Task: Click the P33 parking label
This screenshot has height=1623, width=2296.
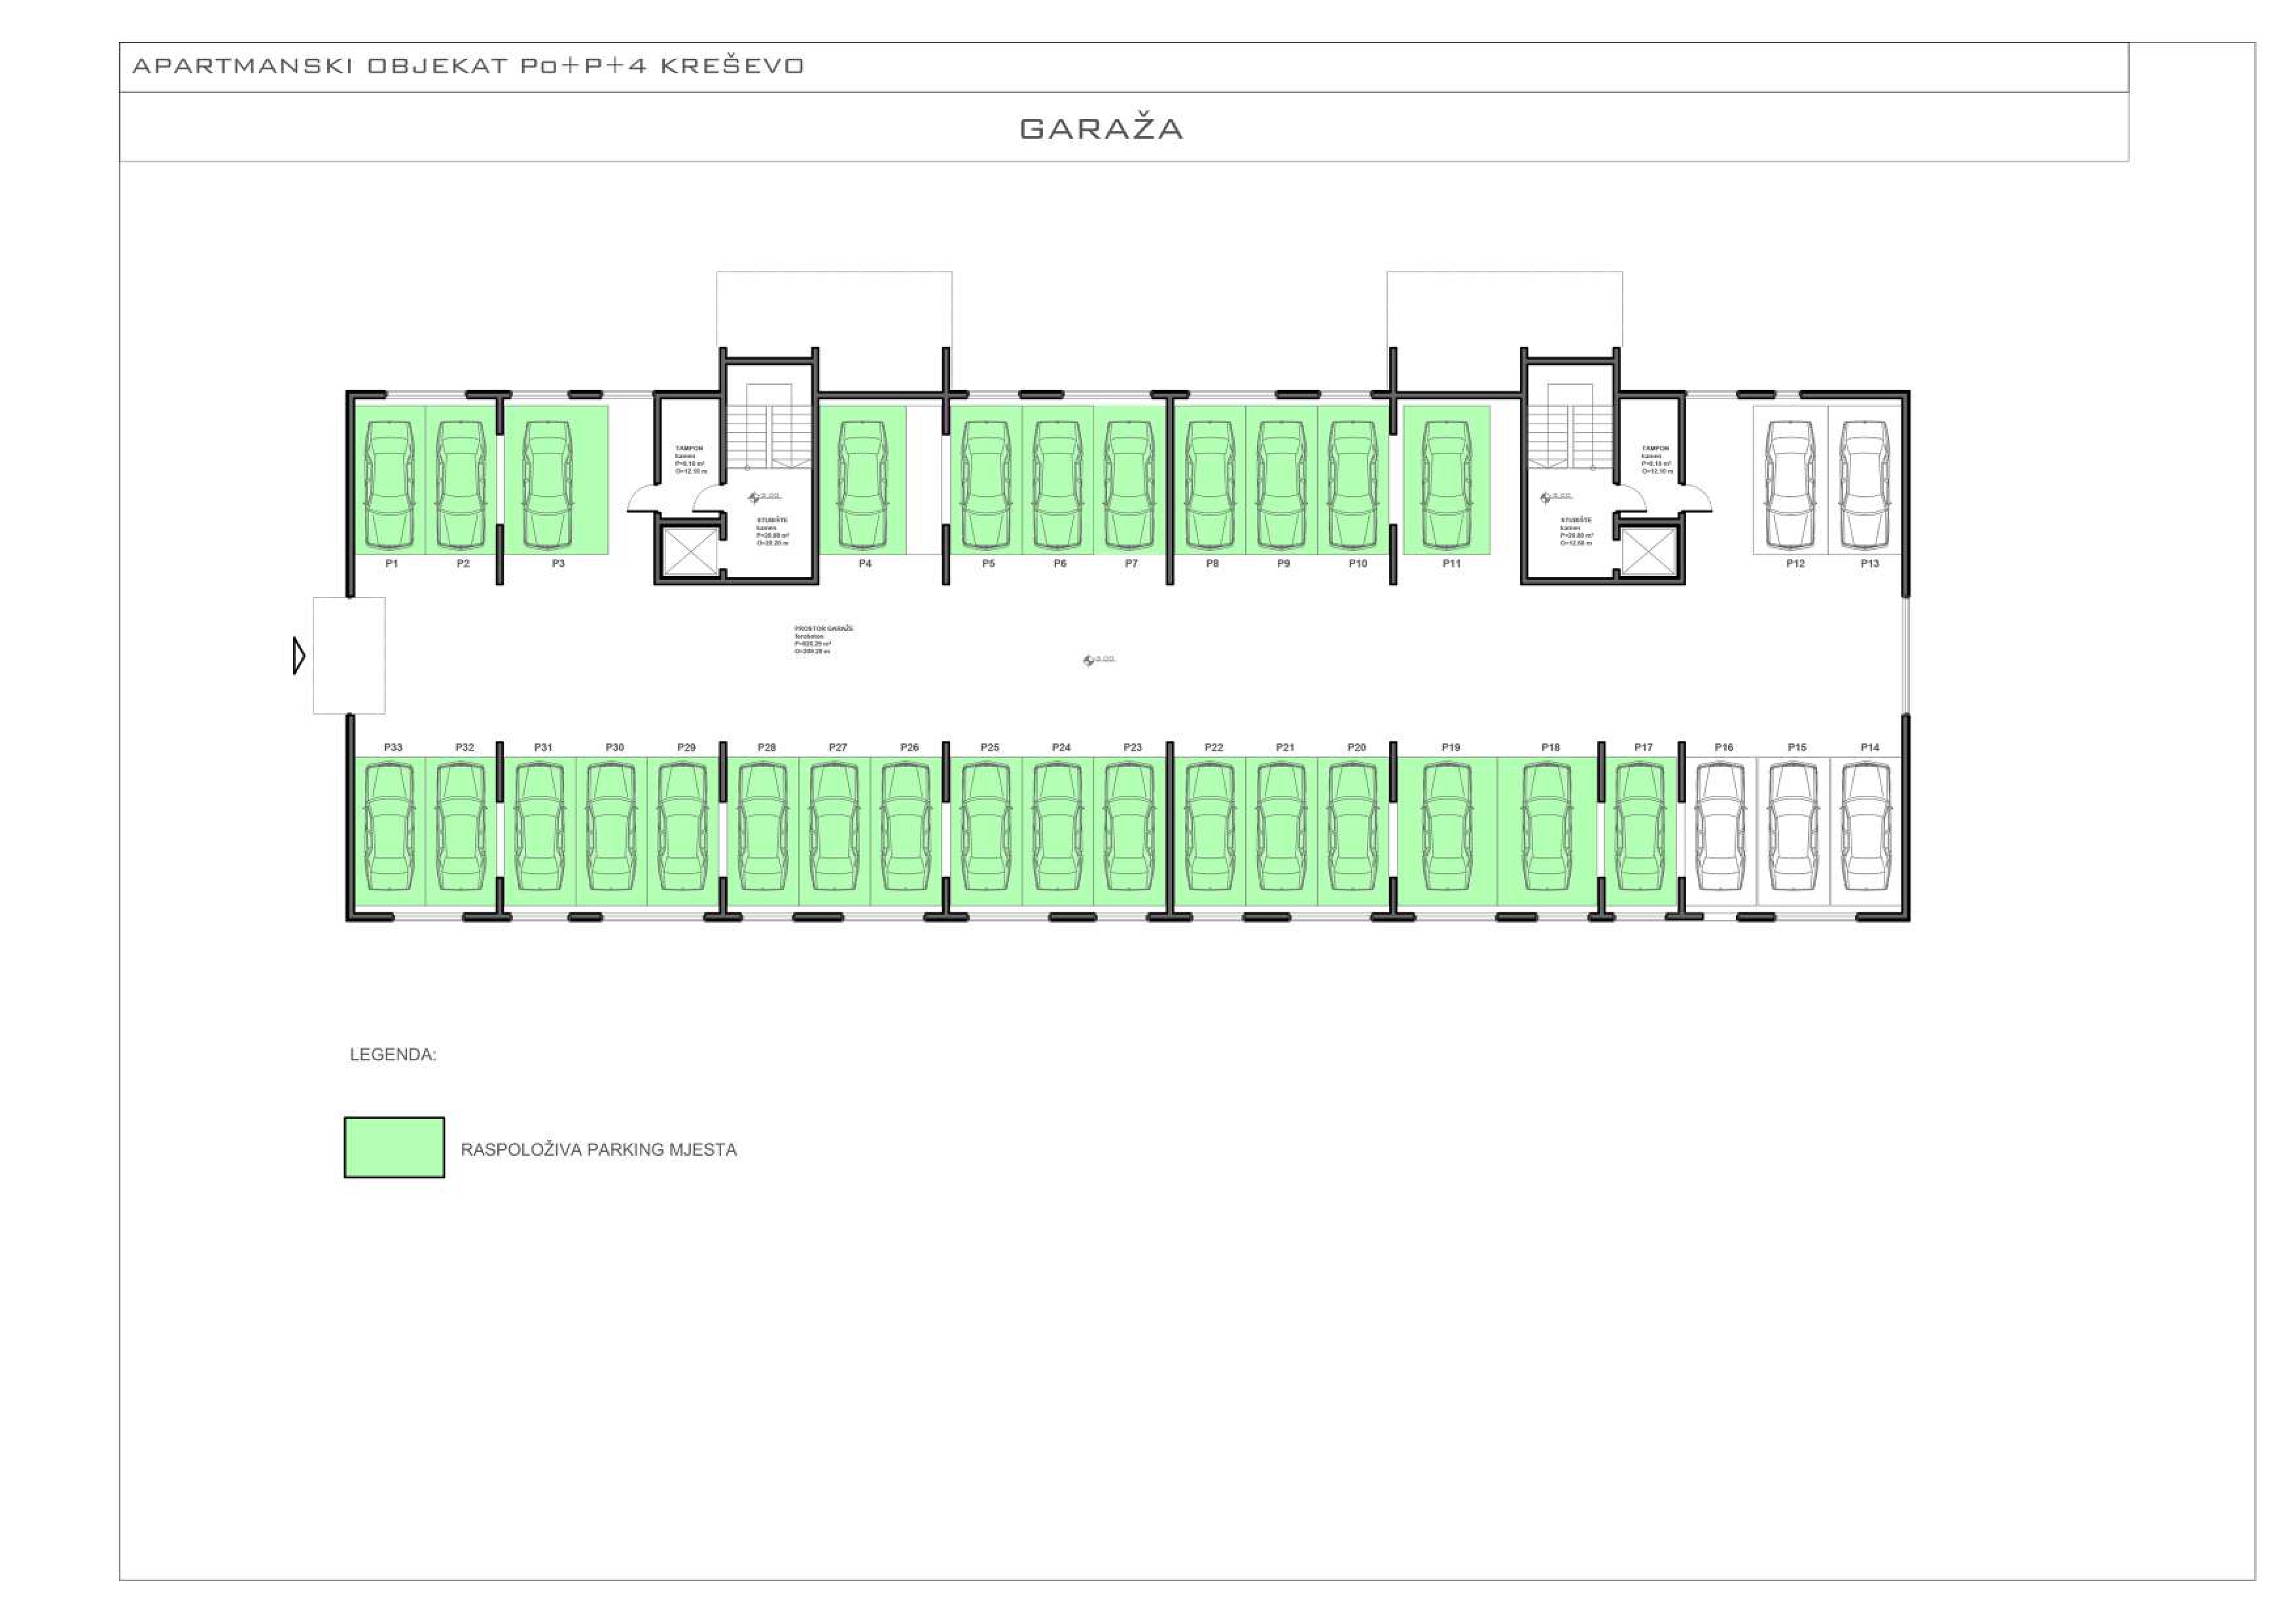Action: coord(393,747)
